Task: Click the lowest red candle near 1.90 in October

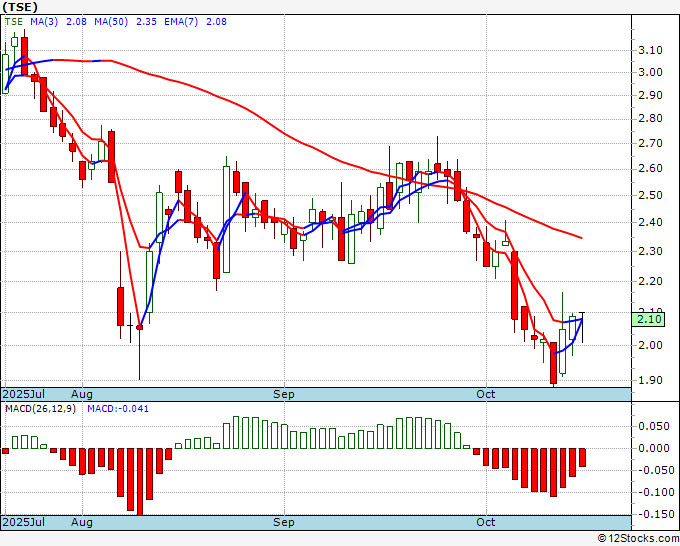Action: tap(553, 363)
